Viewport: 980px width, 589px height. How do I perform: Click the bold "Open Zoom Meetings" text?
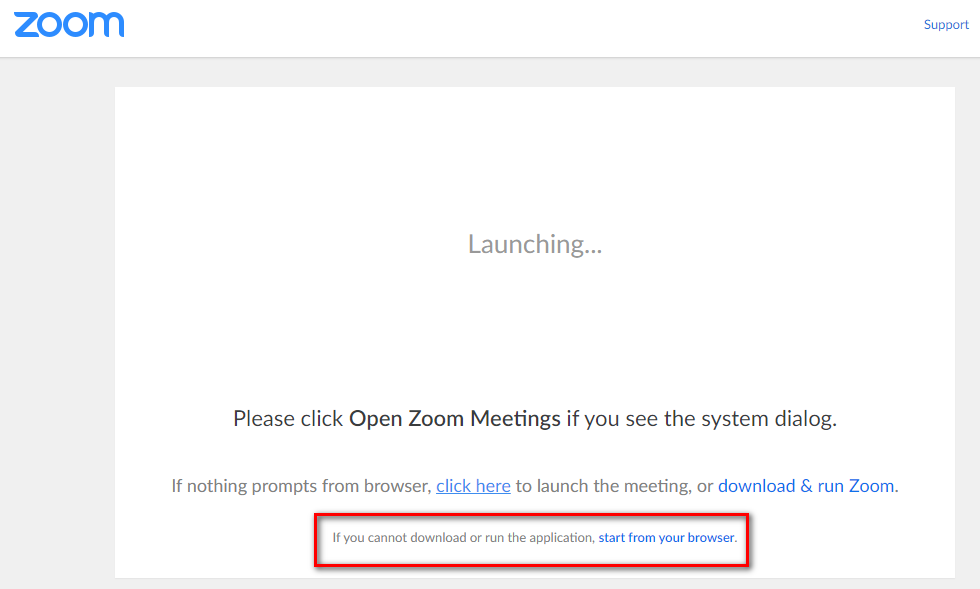[454, 418]
